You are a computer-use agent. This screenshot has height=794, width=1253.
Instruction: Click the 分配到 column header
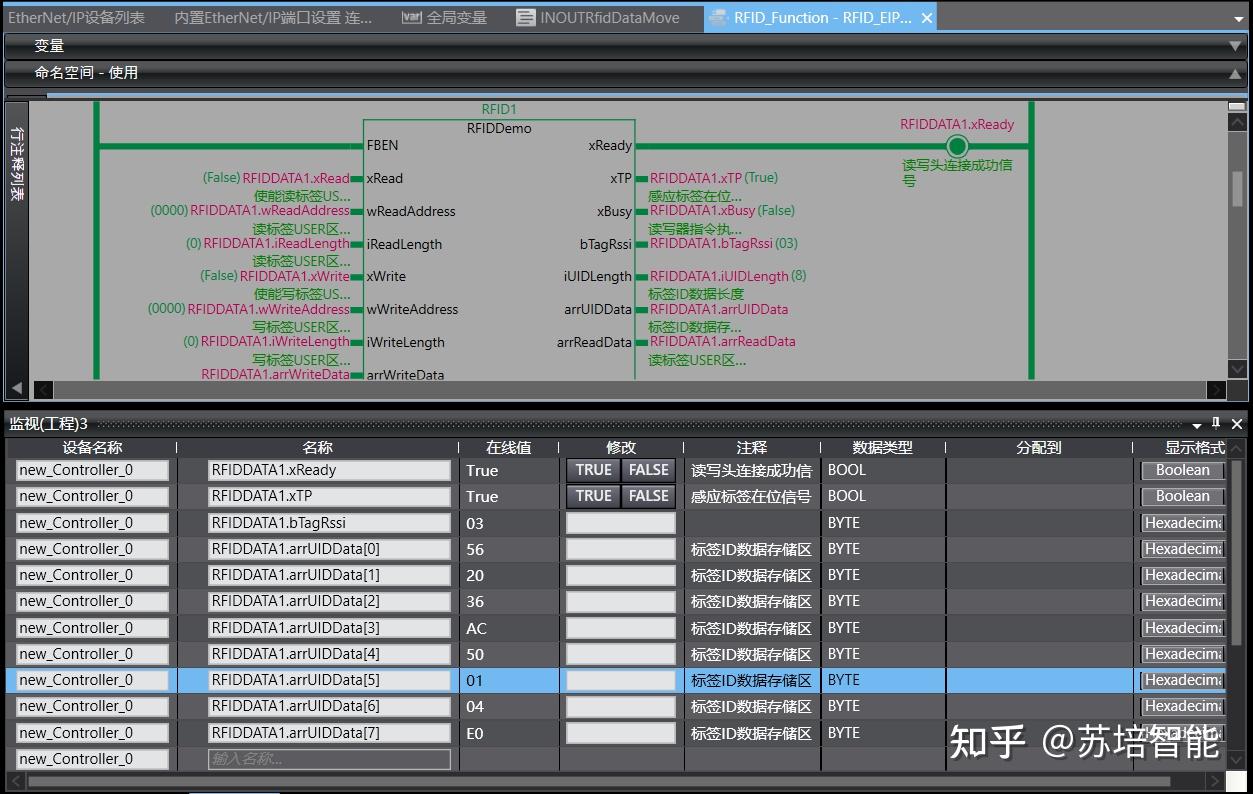pyautogui.click(x=1039, y=448)
